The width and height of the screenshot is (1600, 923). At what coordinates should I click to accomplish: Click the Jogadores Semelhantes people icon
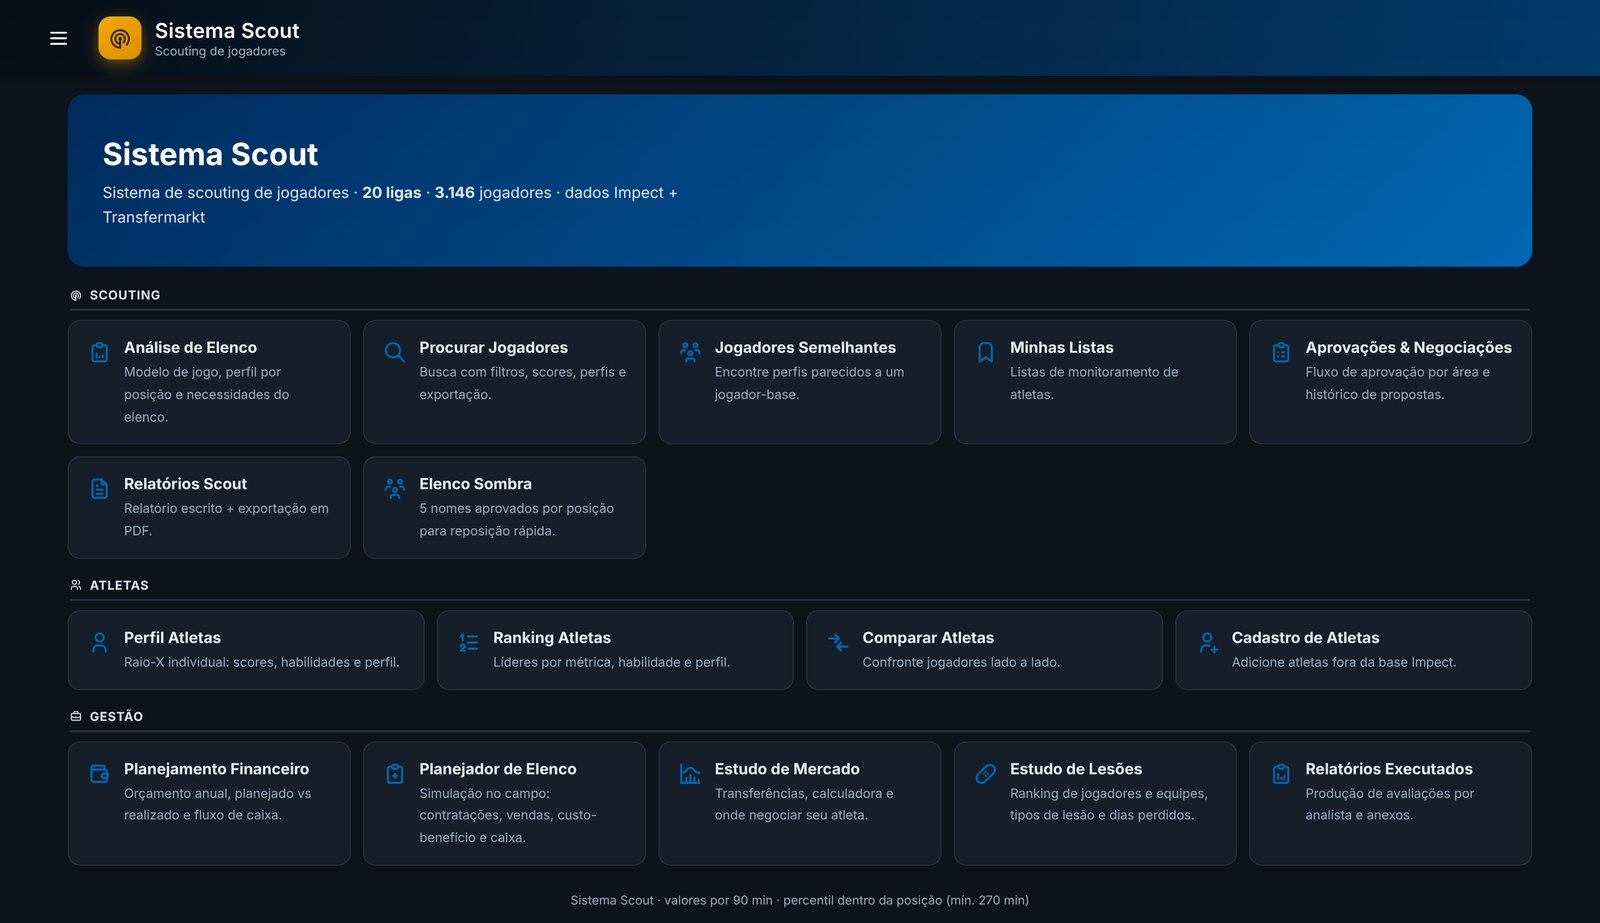(690, 352)
